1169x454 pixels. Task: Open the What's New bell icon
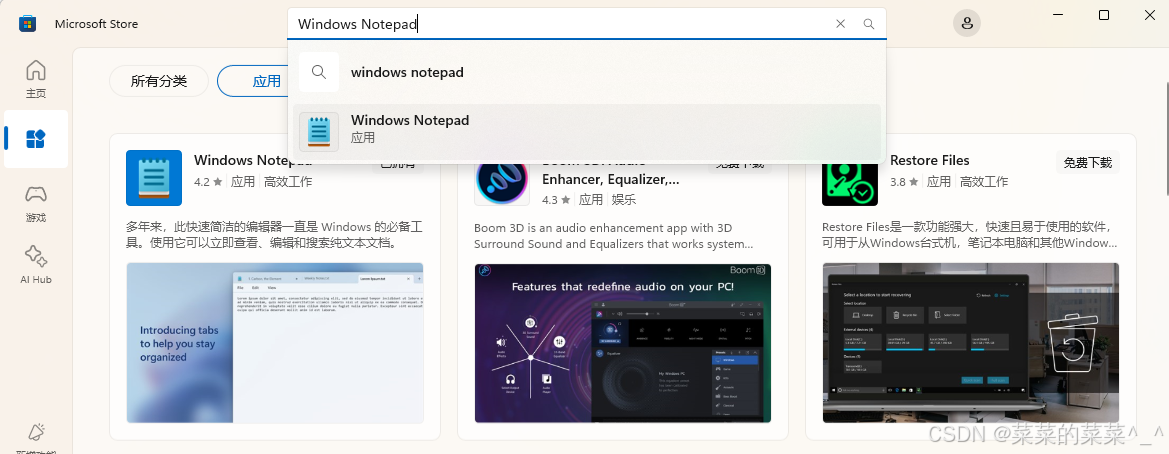36,432
